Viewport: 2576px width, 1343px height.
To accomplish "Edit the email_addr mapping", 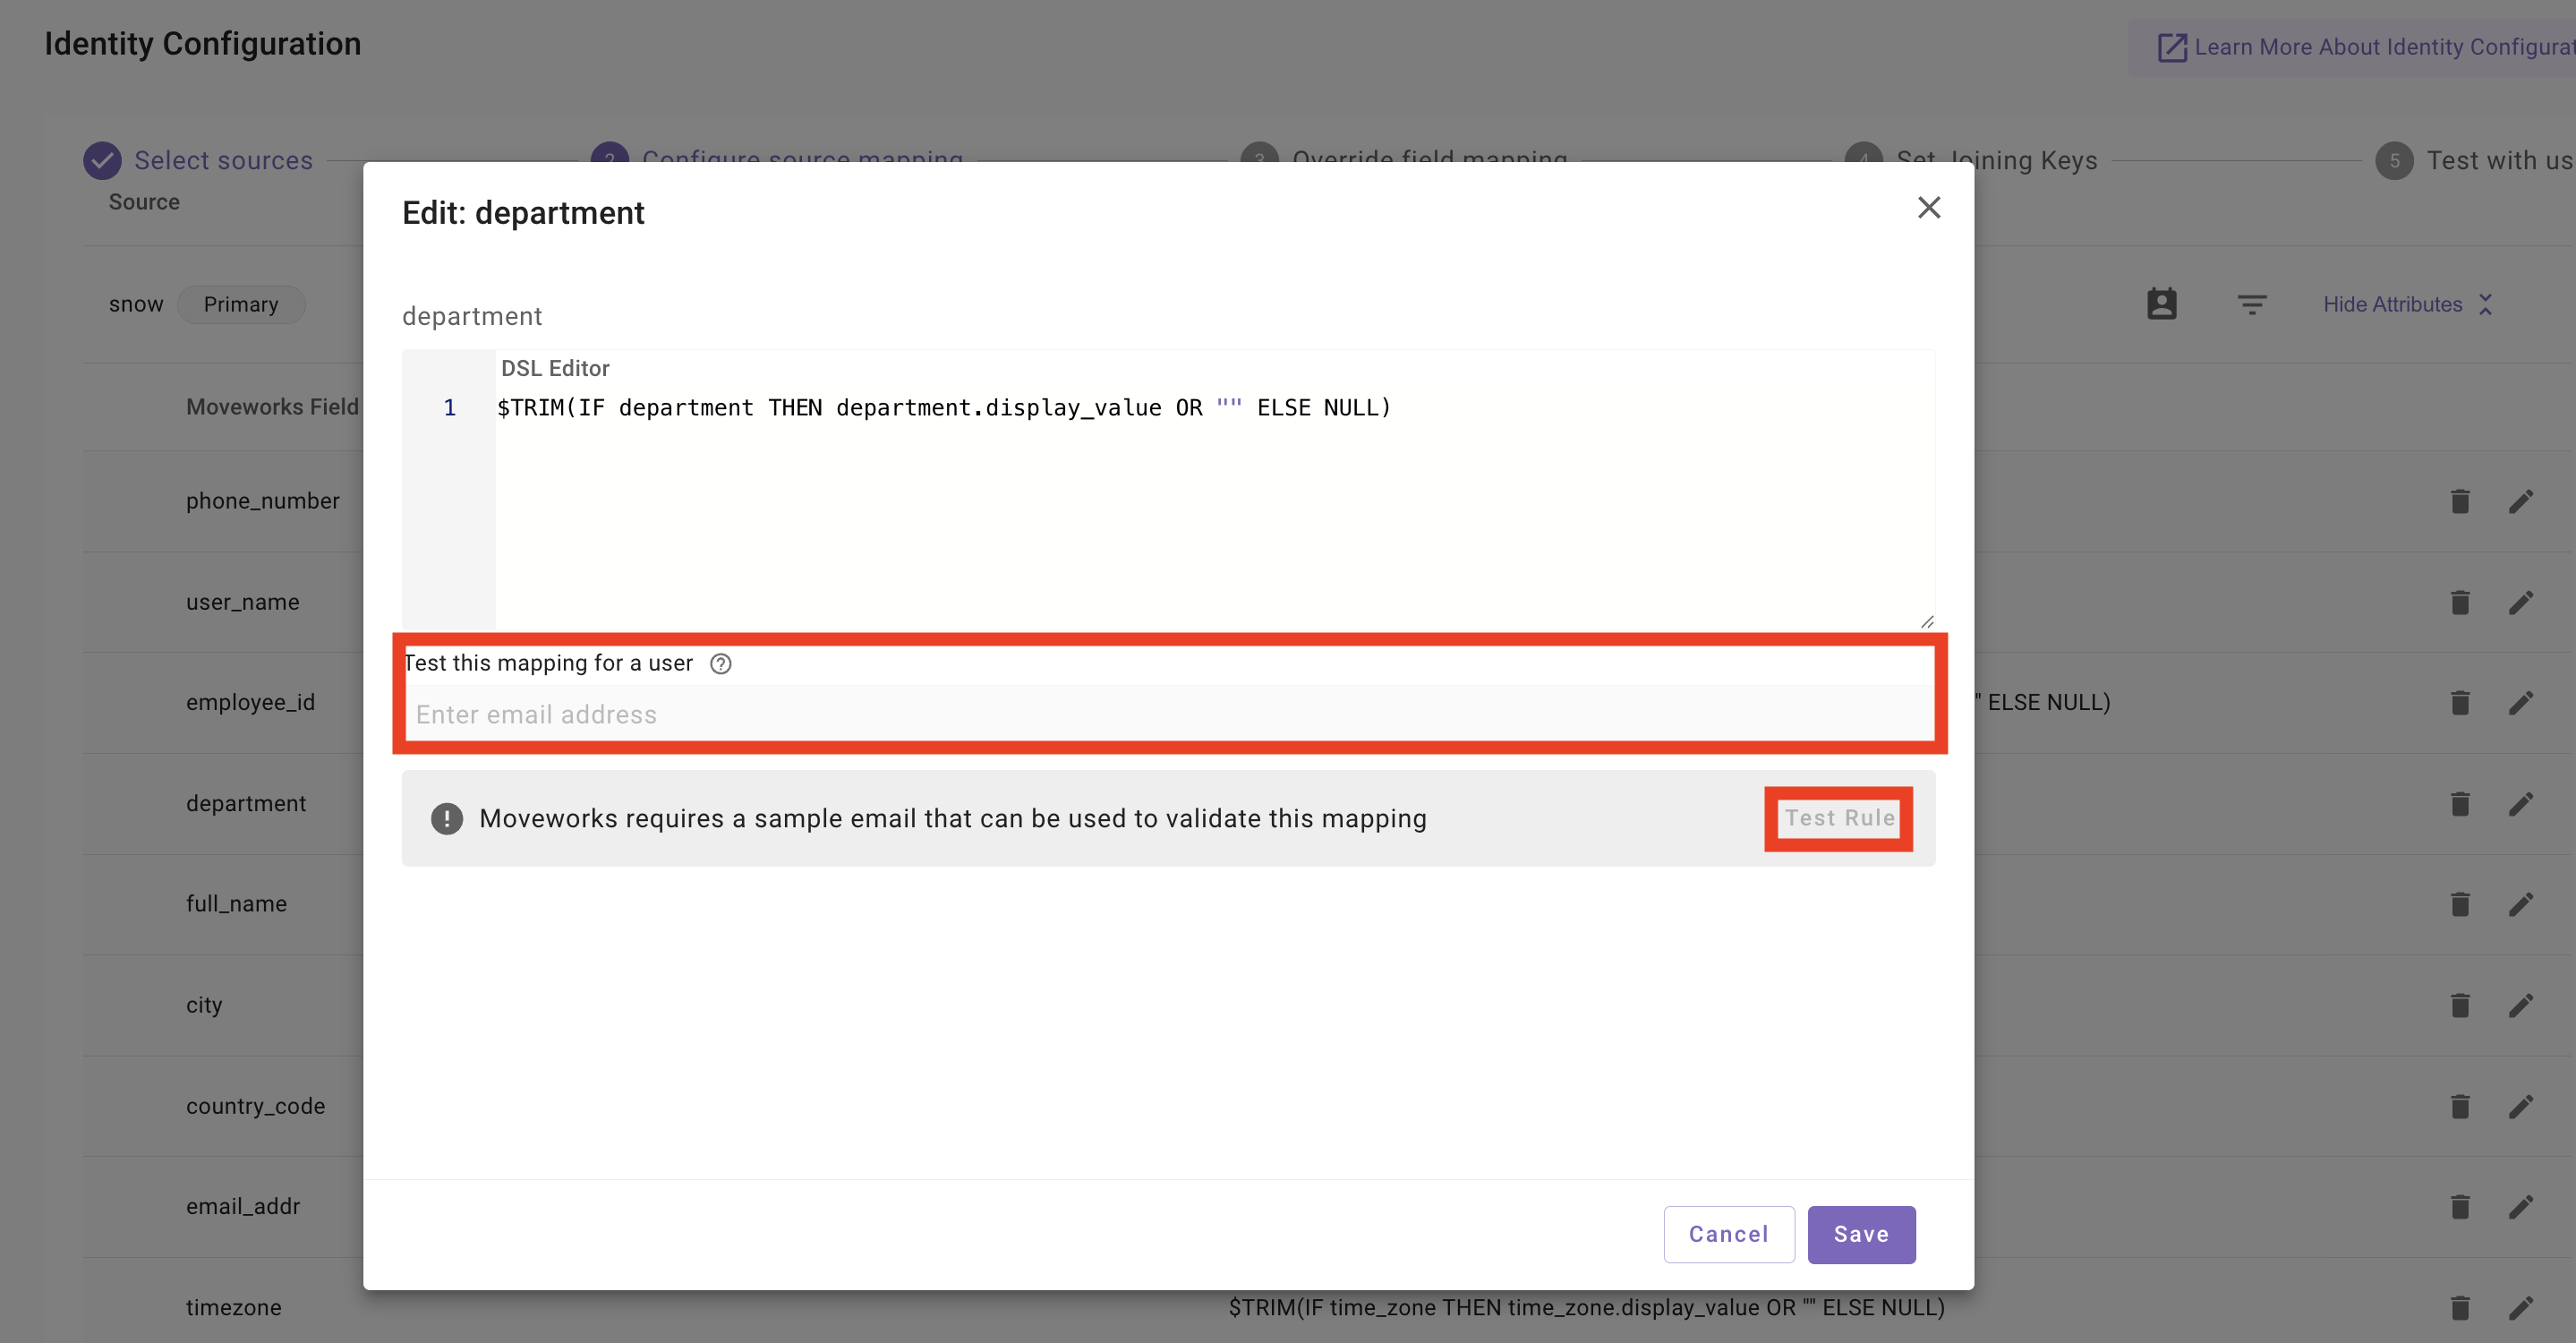I will (2521, 1207).
